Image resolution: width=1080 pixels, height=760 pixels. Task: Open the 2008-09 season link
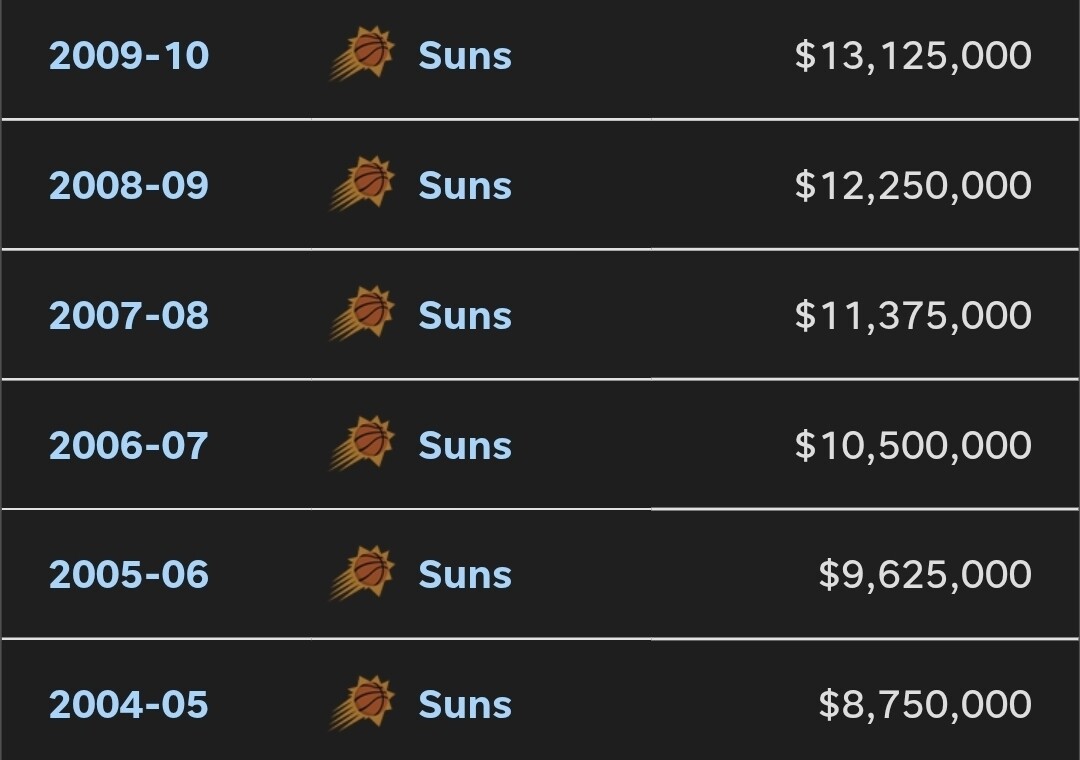point(129,186)
